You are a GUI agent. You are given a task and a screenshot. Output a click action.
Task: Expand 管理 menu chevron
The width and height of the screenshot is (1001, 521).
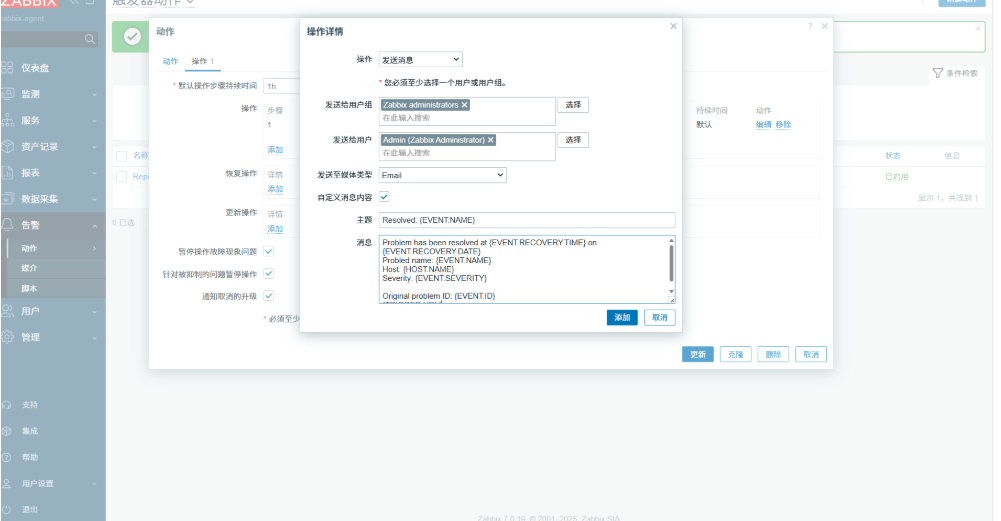(94, 338)
